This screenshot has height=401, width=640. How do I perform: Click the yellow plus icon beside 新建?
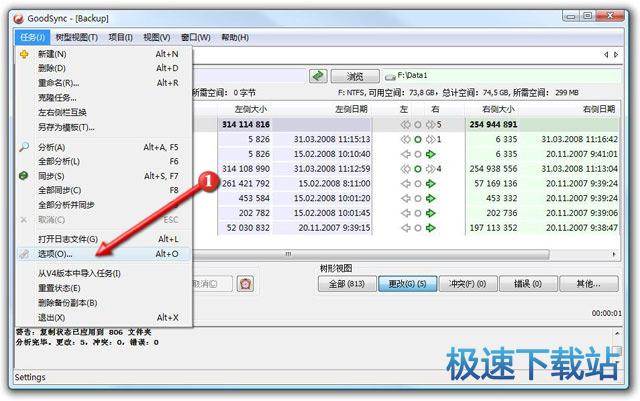[x=24, y=54]
